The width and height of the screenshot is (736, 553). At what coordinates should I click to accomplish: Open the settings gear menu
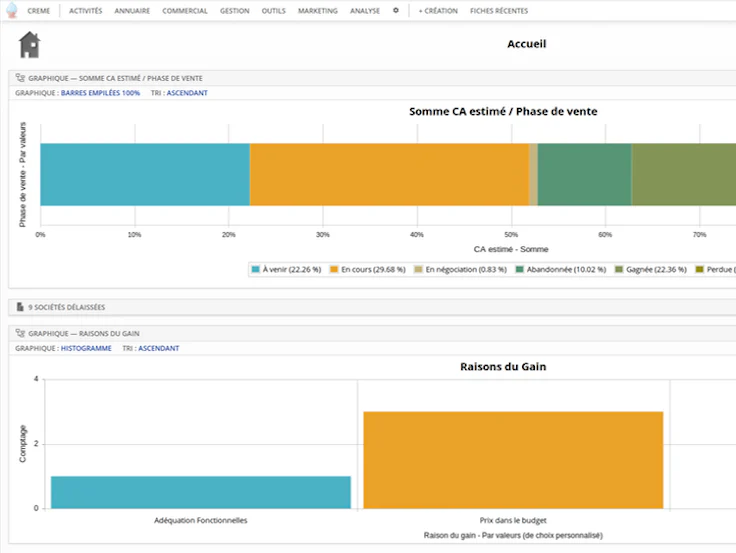(396, 10)
